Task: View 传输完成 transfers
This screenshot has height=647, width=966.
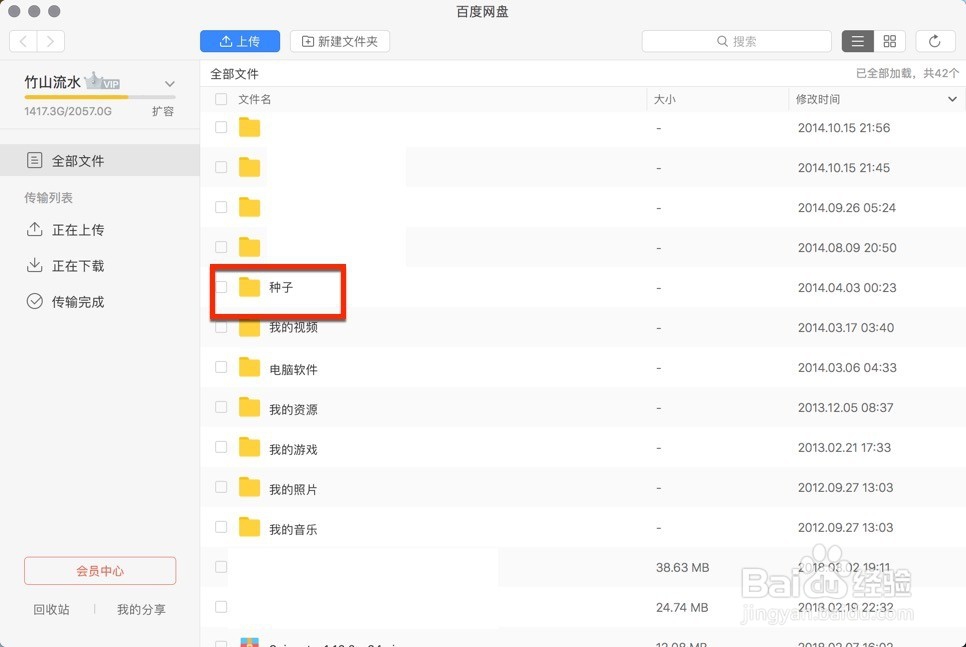Action: 76,301
